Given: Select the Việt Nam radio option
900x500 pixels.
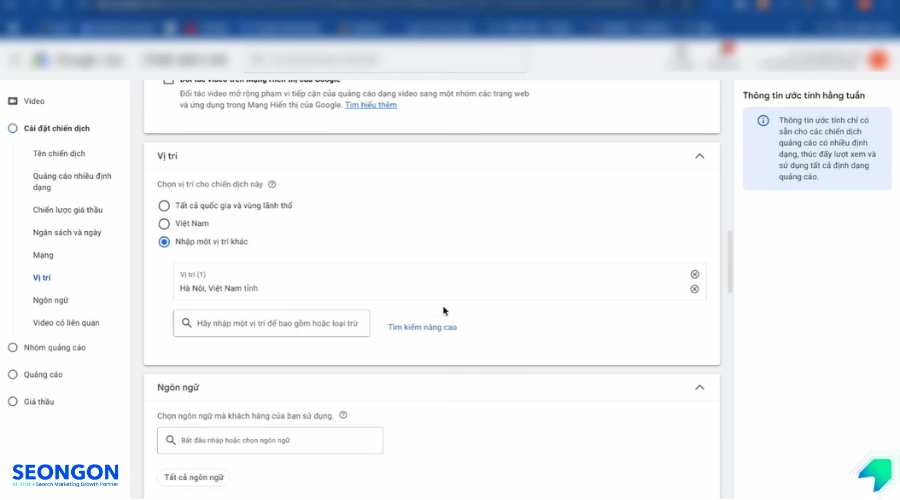Looking at the screenshot, I should tap(164, 224).
